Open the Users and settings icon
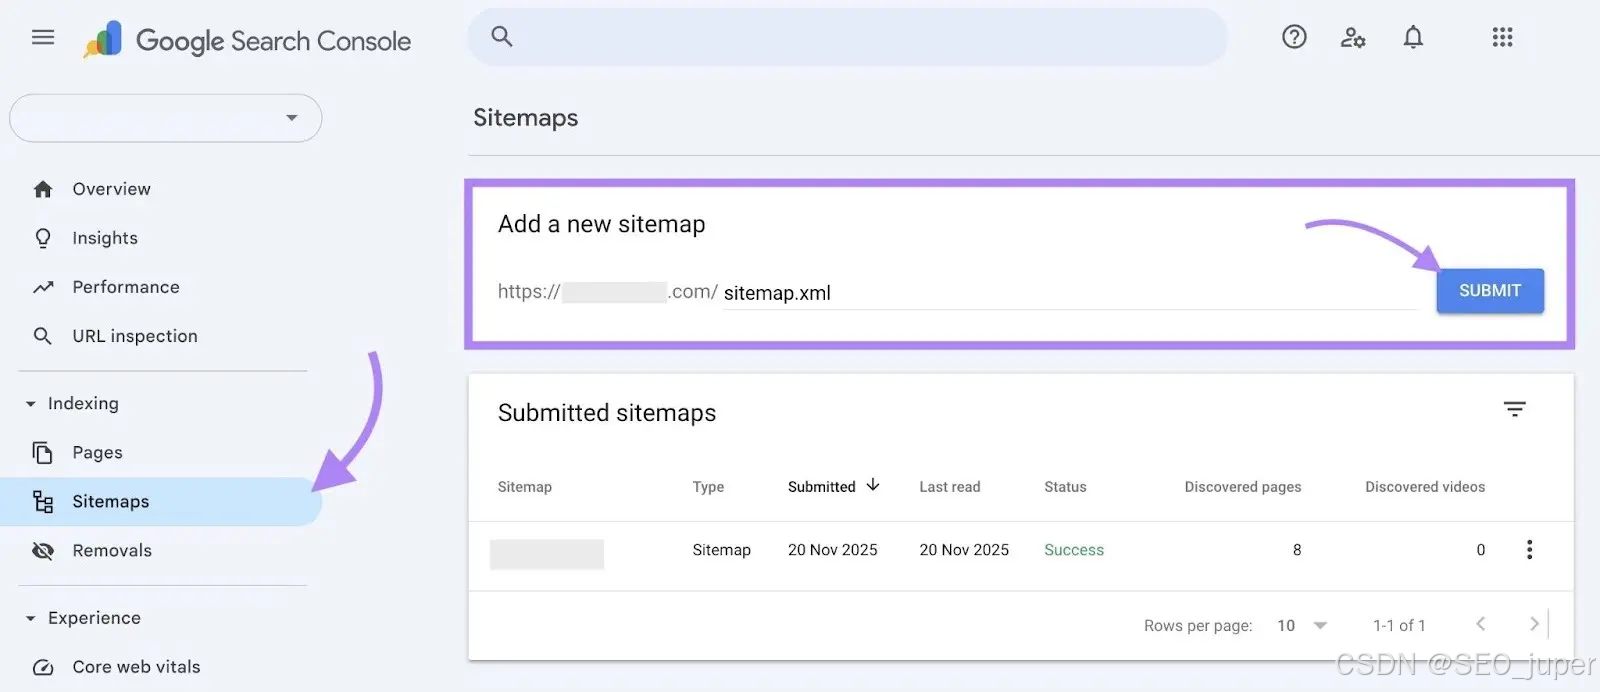Image resolution: width=1600 pixels, height=692 pixels. coord(1353,38)
